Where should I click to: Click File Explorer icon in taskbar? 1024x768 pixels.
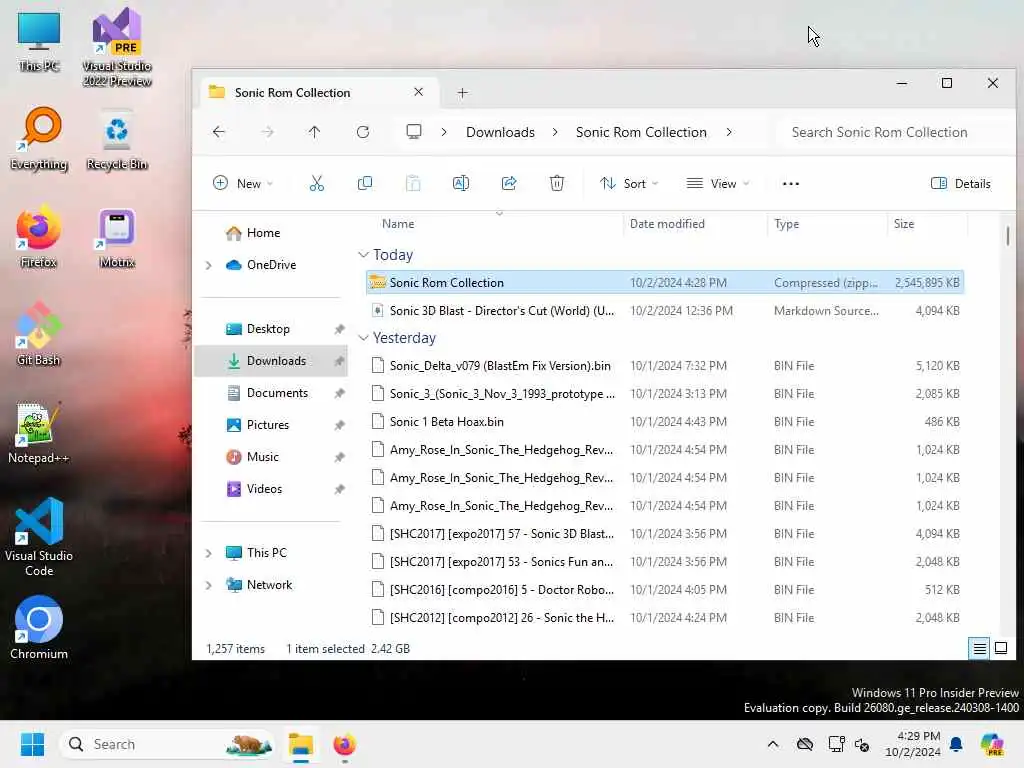click(x=301, y=744)
